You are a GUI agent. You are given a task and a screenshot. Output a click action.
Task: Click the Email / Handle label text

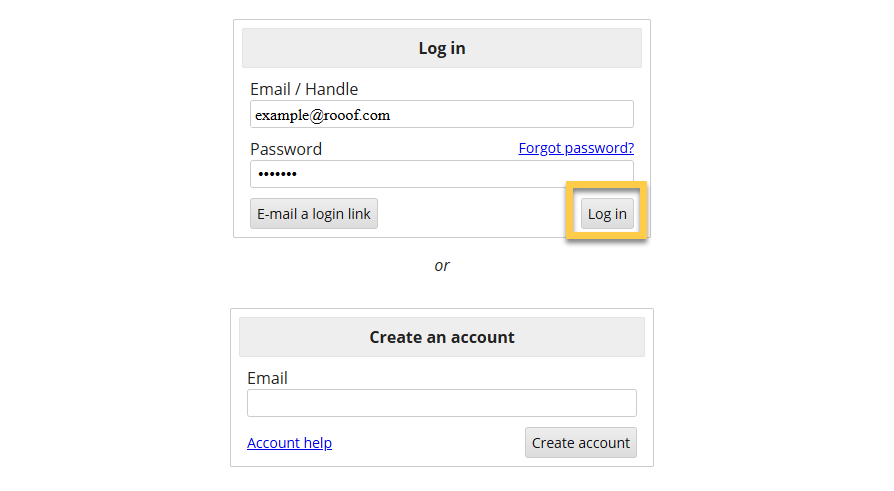pos(304,89)
